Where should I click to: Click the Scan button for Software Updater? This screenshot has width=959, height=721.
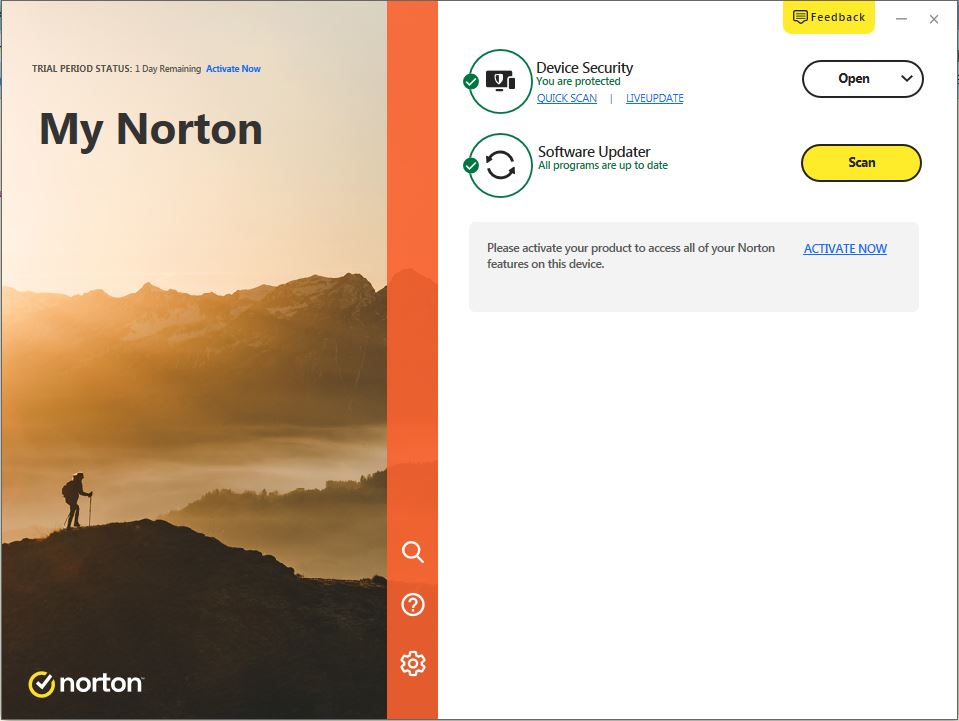861,163
